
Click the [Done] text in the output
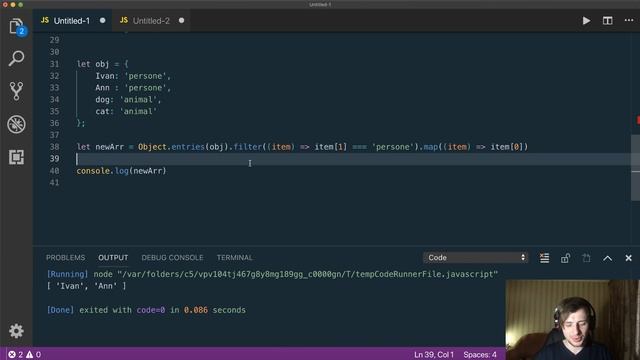(x=60, y=310)
